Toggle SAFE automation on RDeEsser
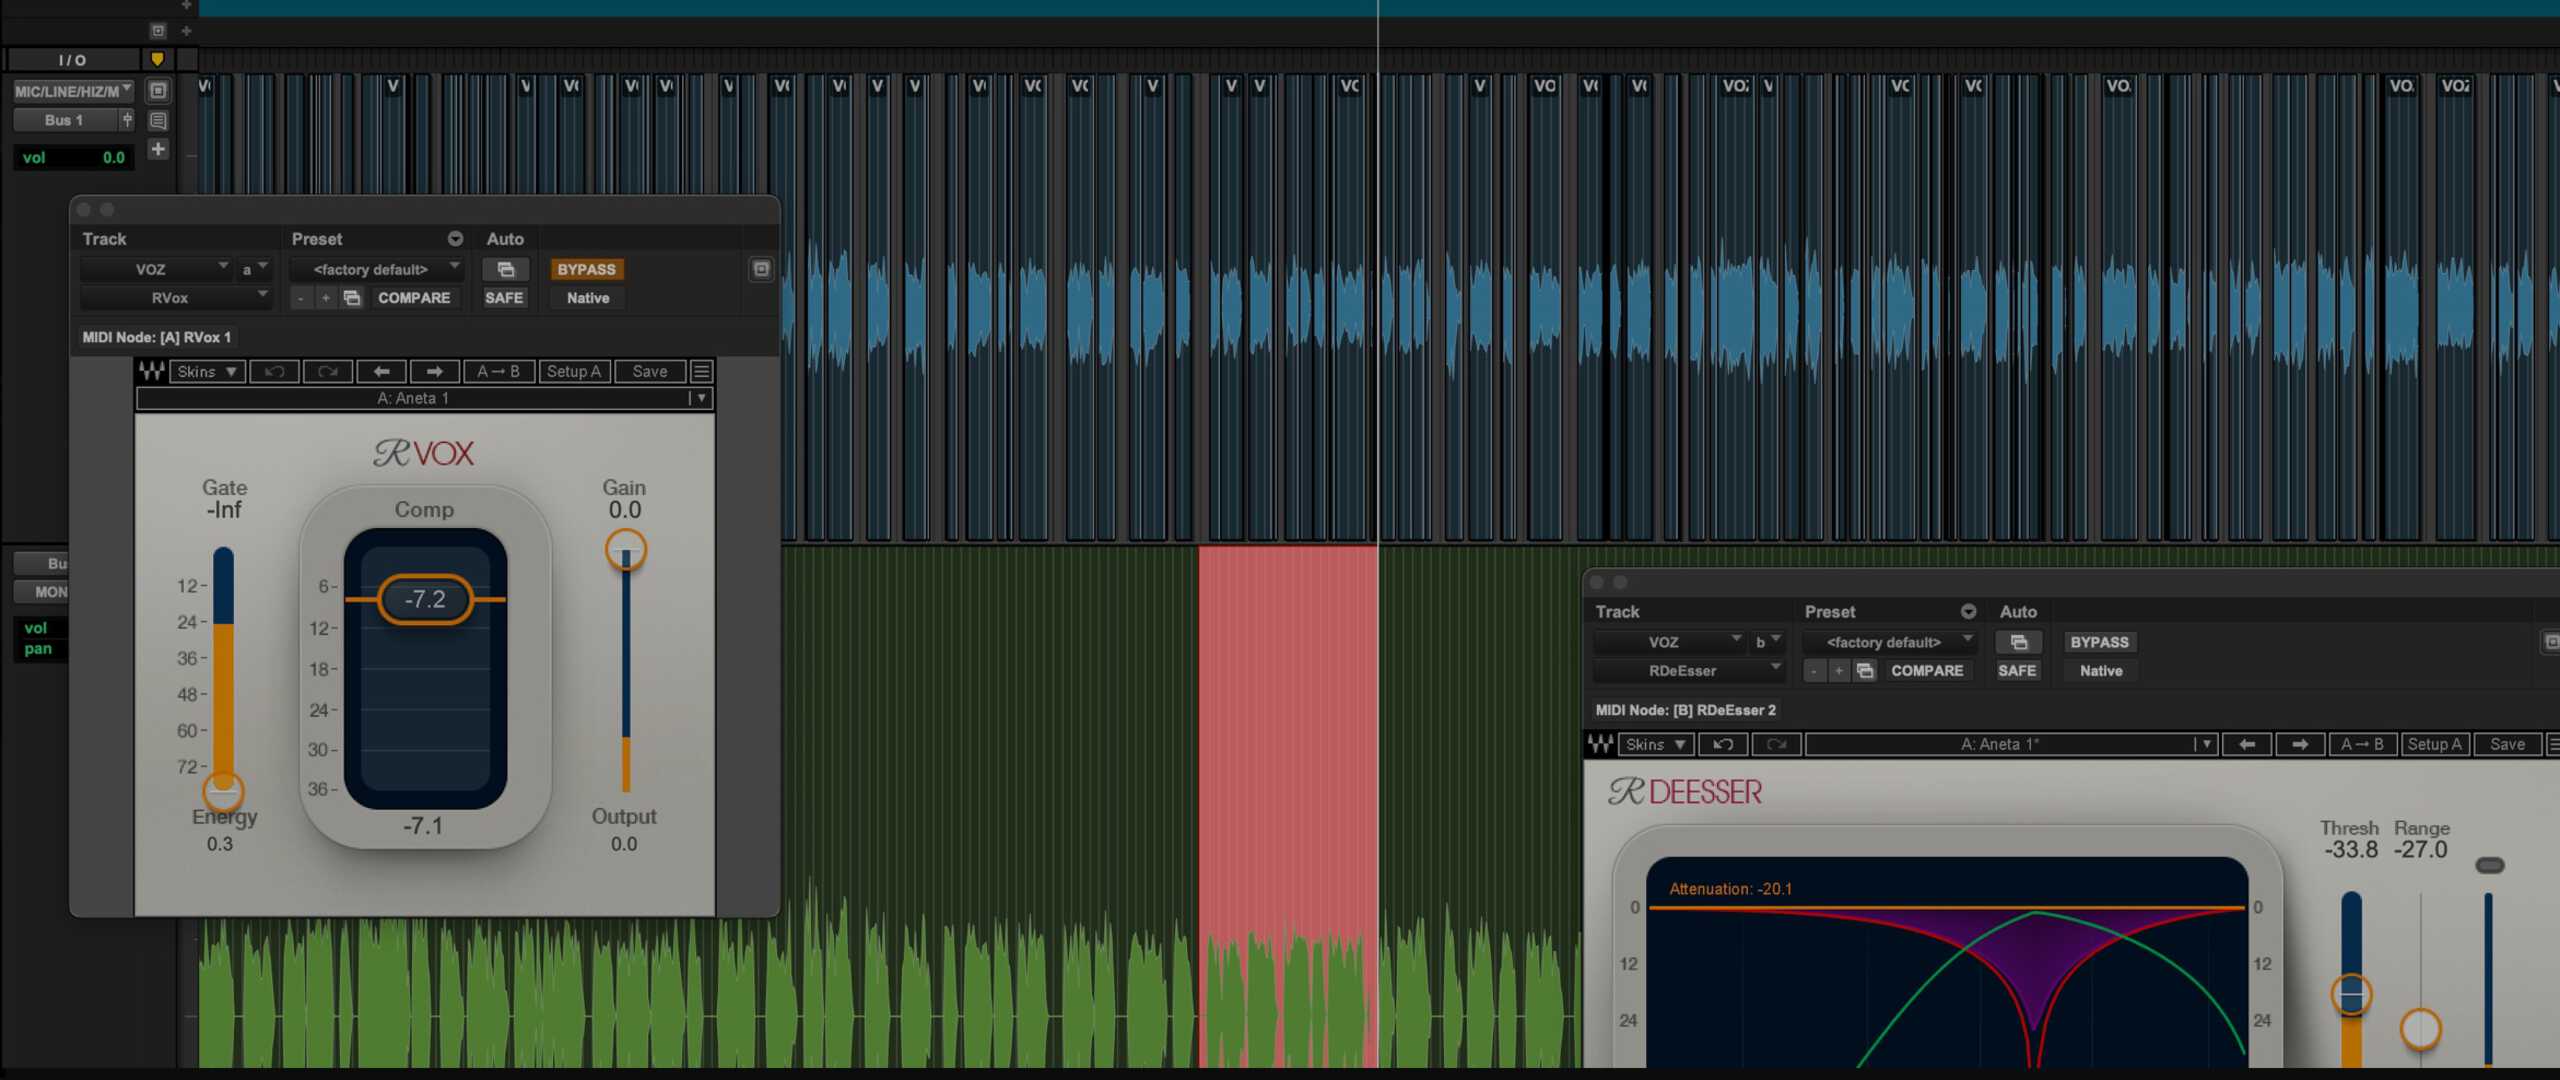This screenshot has height=1080, width=2560. point(2016,671)
